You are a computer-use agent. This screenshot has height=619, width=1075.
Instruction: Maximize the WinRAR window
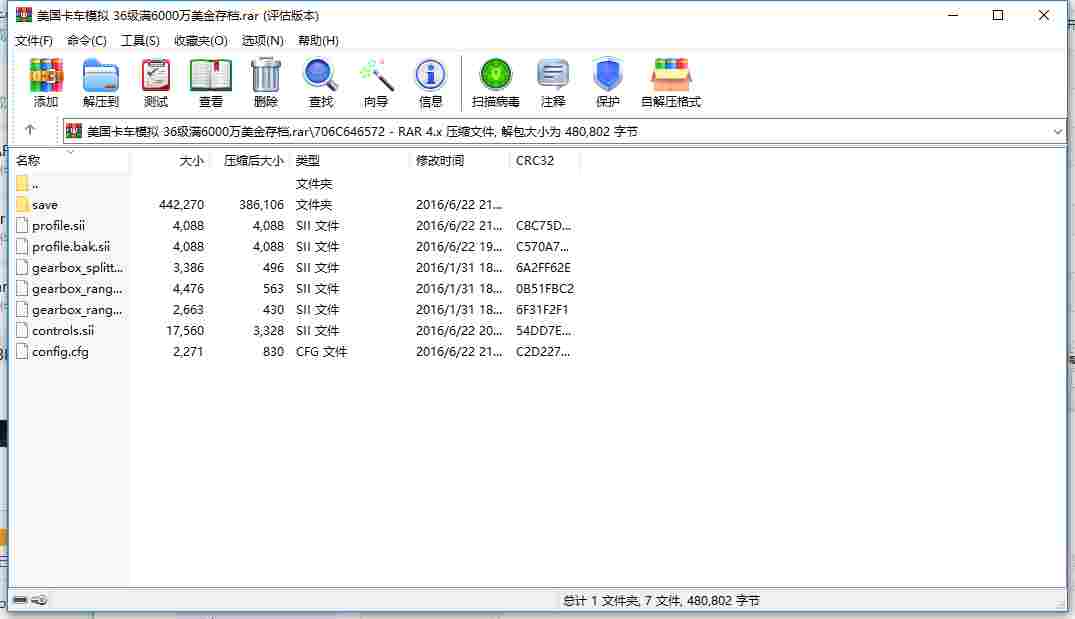(998, 15)
